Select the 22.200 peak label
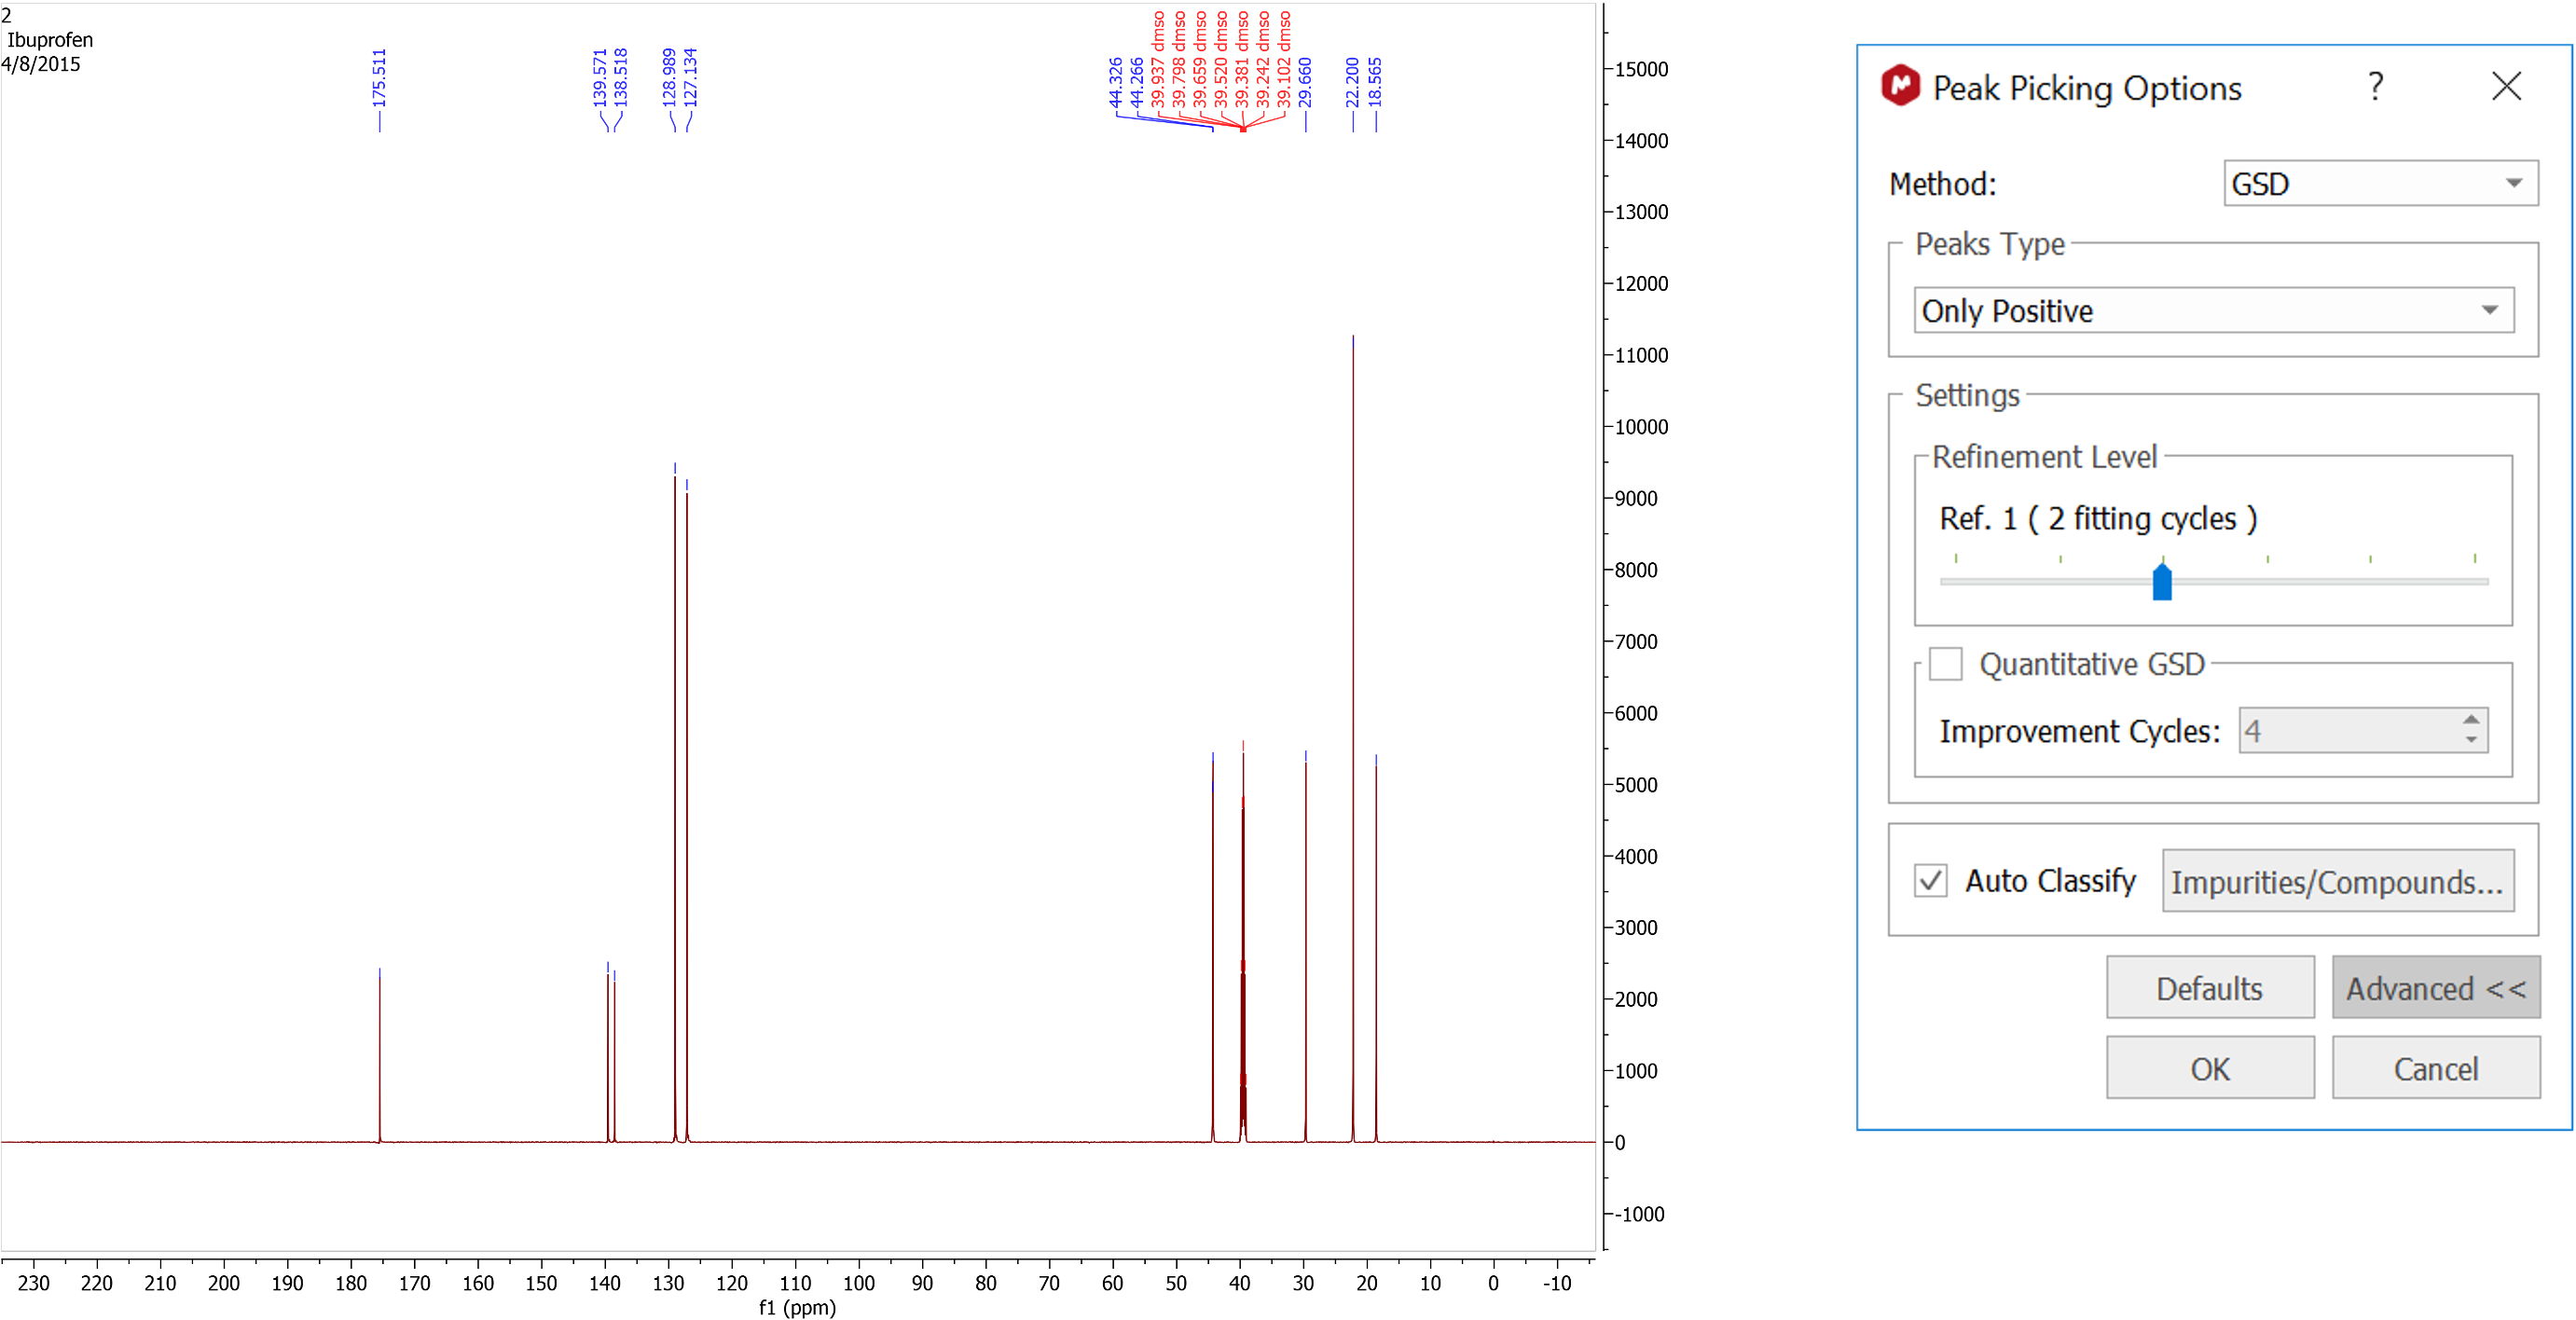This screenshot has height=1320, width=2576. pos(1353,82)
